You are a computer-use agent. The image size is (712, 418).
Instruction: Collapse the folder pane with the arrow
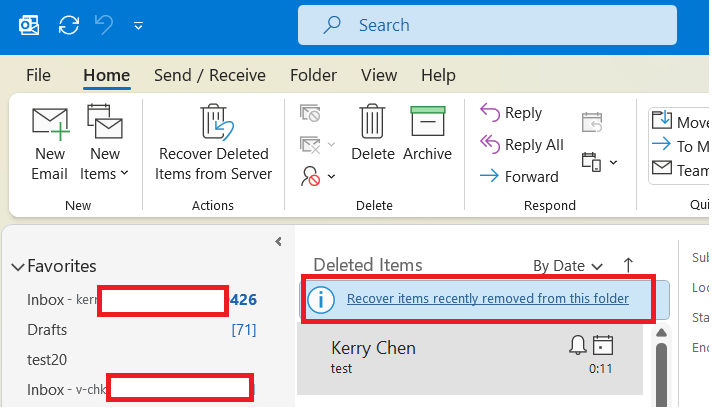[278, 242]
